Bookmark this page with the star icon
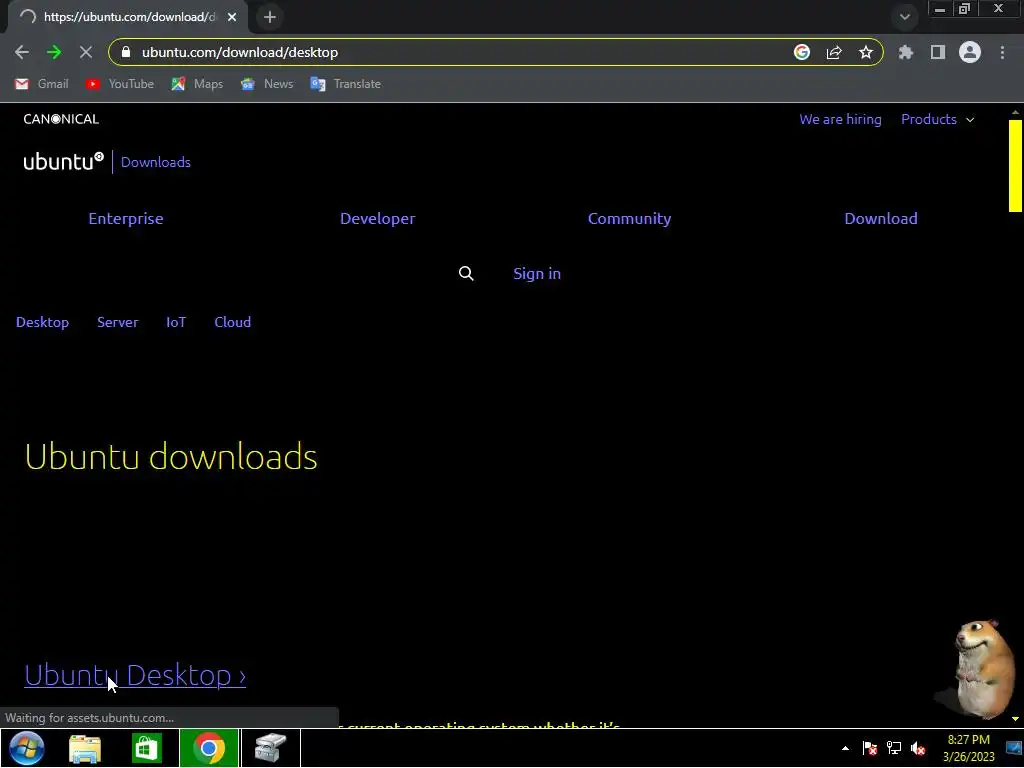 pyautogui.click(x=865, y=52)
